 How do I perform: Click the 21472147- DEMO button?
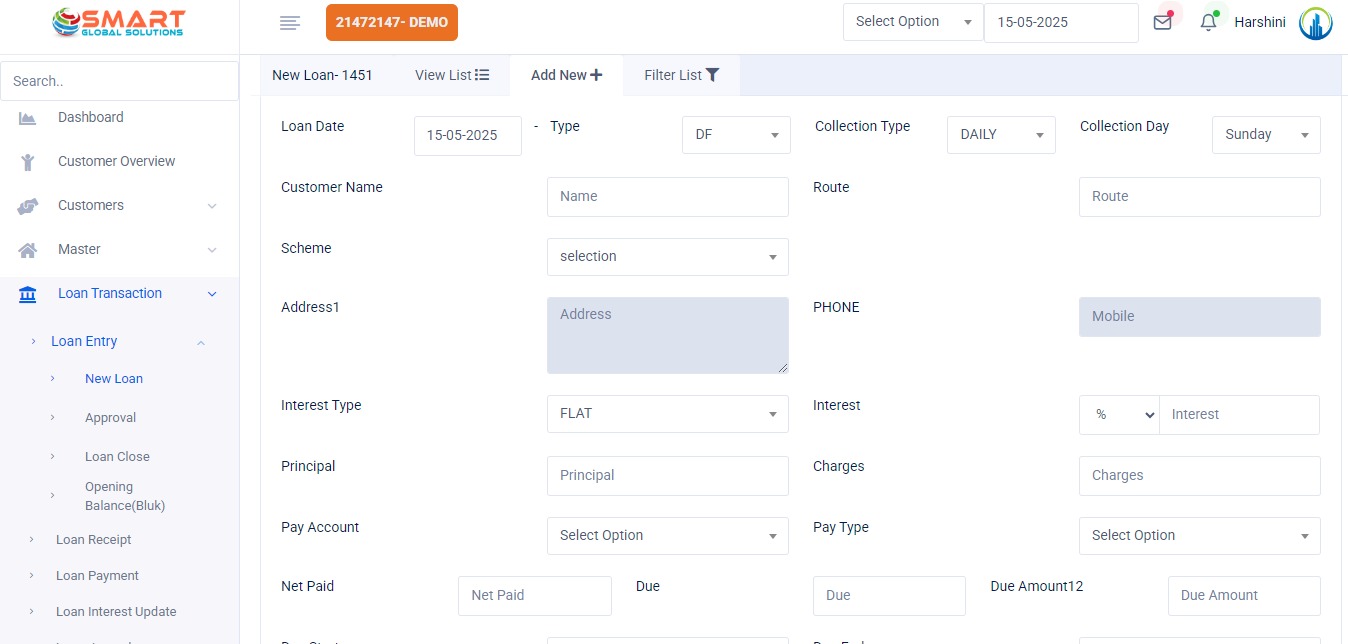tap(392, 23)
